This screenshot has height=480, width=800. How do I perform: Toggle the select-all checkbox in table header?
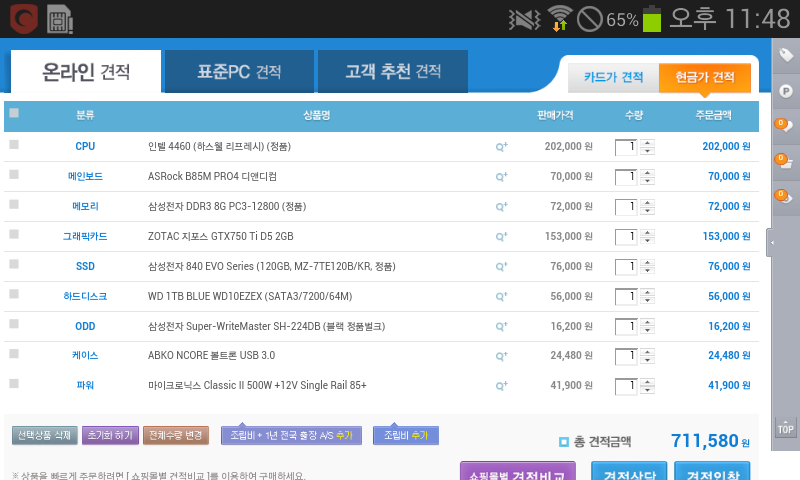tap(14, 113)
